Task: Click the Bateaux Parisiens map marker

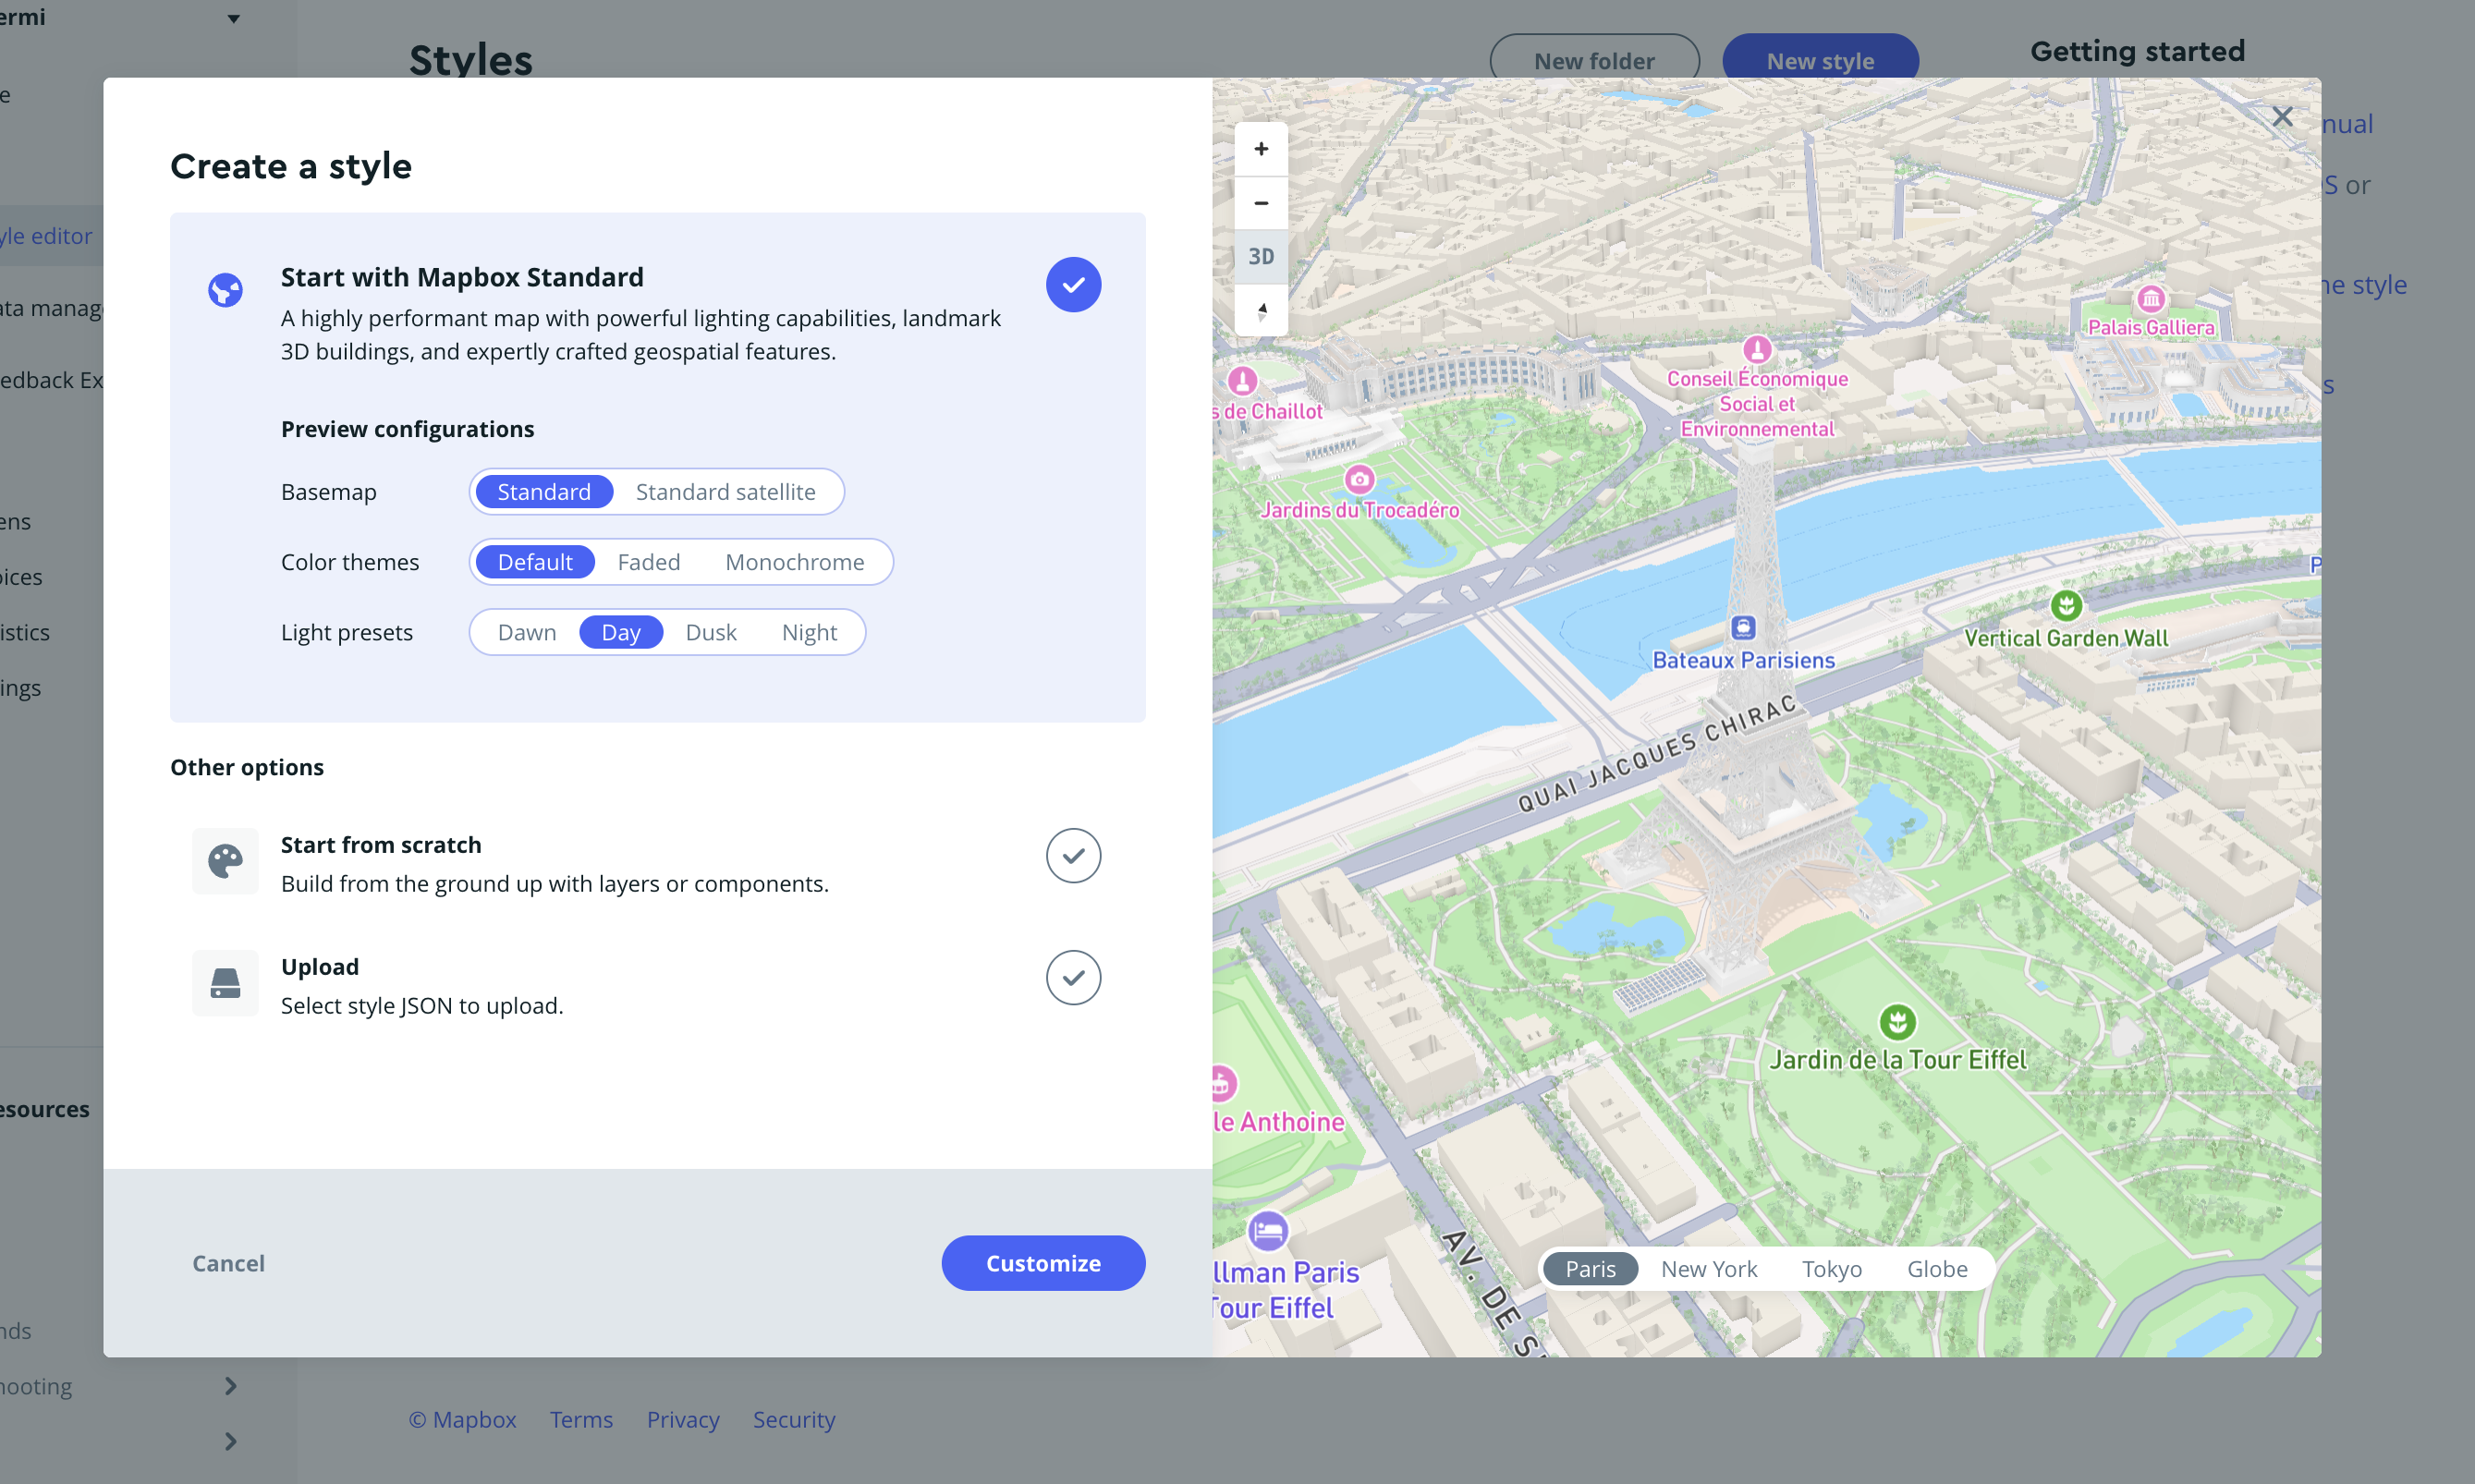Action: [x=1743, y=628]
